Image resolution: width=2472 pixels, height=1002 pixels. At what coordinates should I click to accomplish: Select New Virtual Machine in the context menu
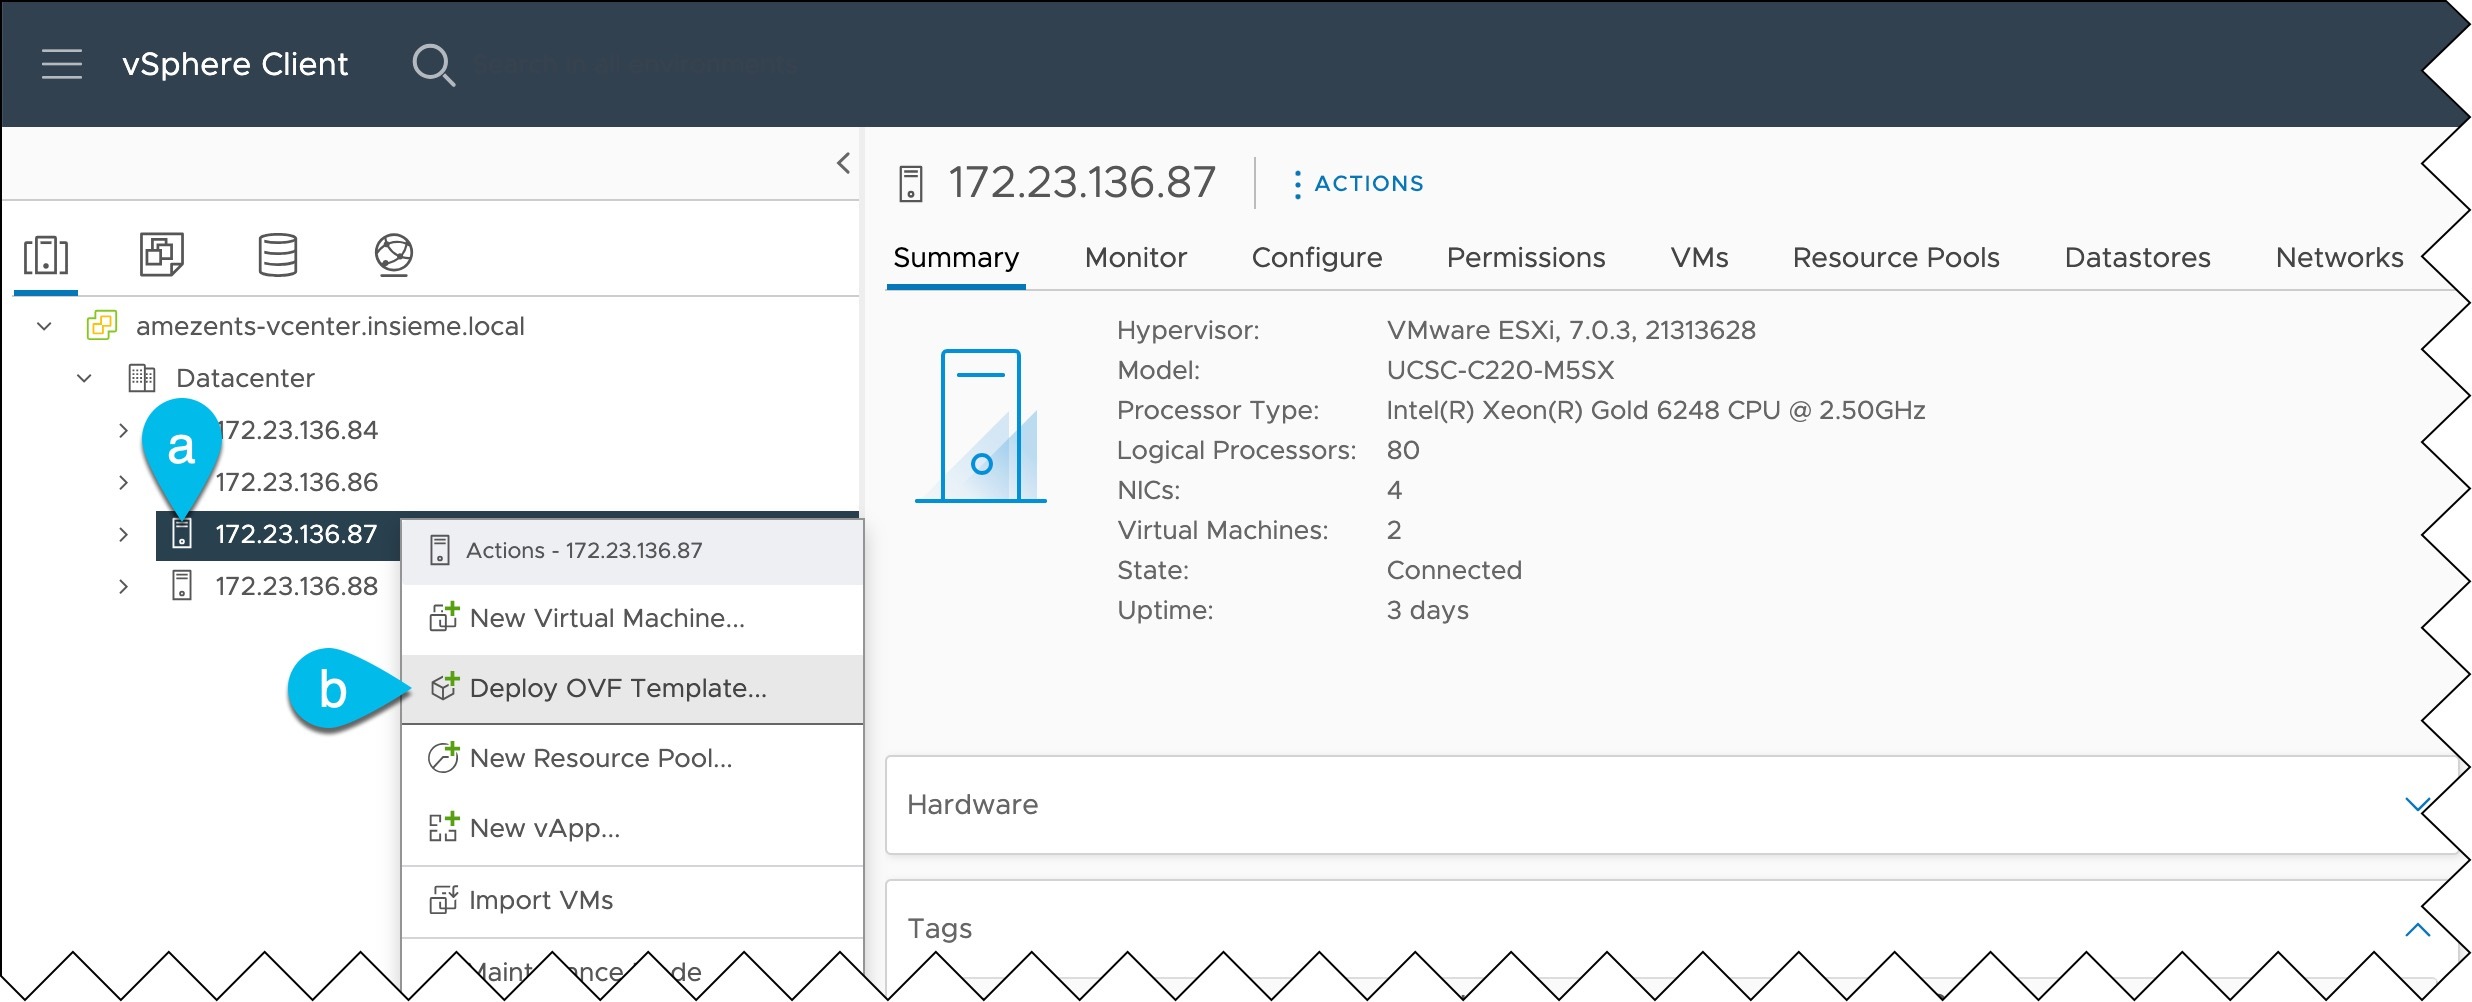point(607,618)
